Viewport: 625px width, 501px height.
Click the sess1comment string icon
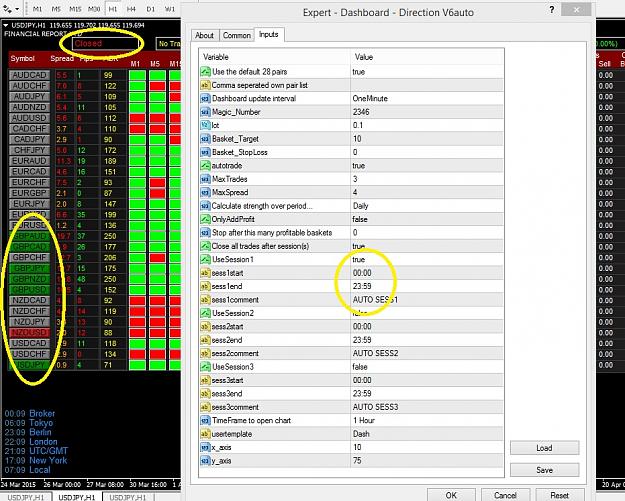205,300
